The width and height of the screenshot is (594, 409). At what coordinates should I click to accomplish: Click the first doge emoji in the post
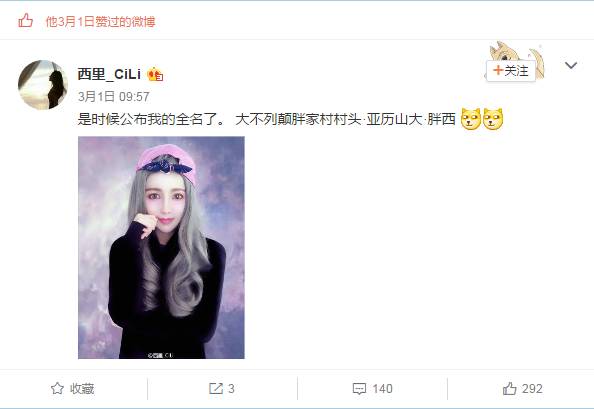[x=471, y=119]
